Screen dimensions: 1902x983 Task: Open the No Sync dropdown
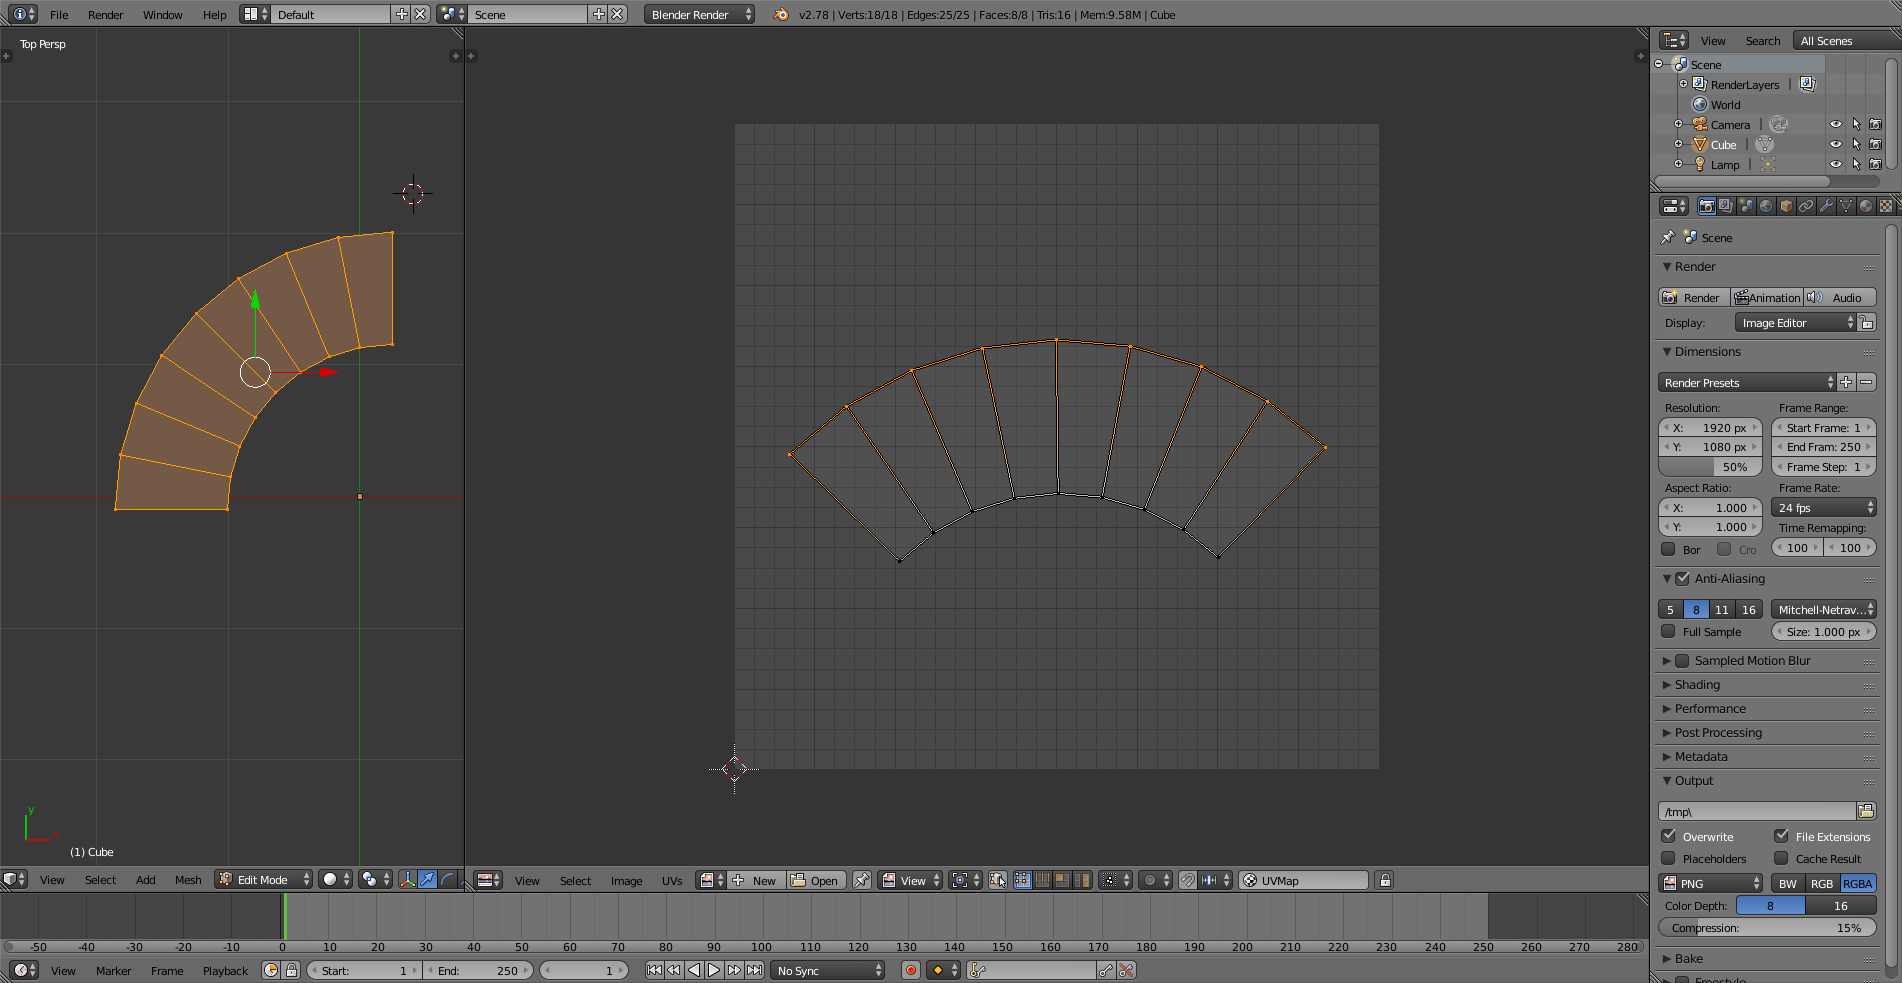828,970
